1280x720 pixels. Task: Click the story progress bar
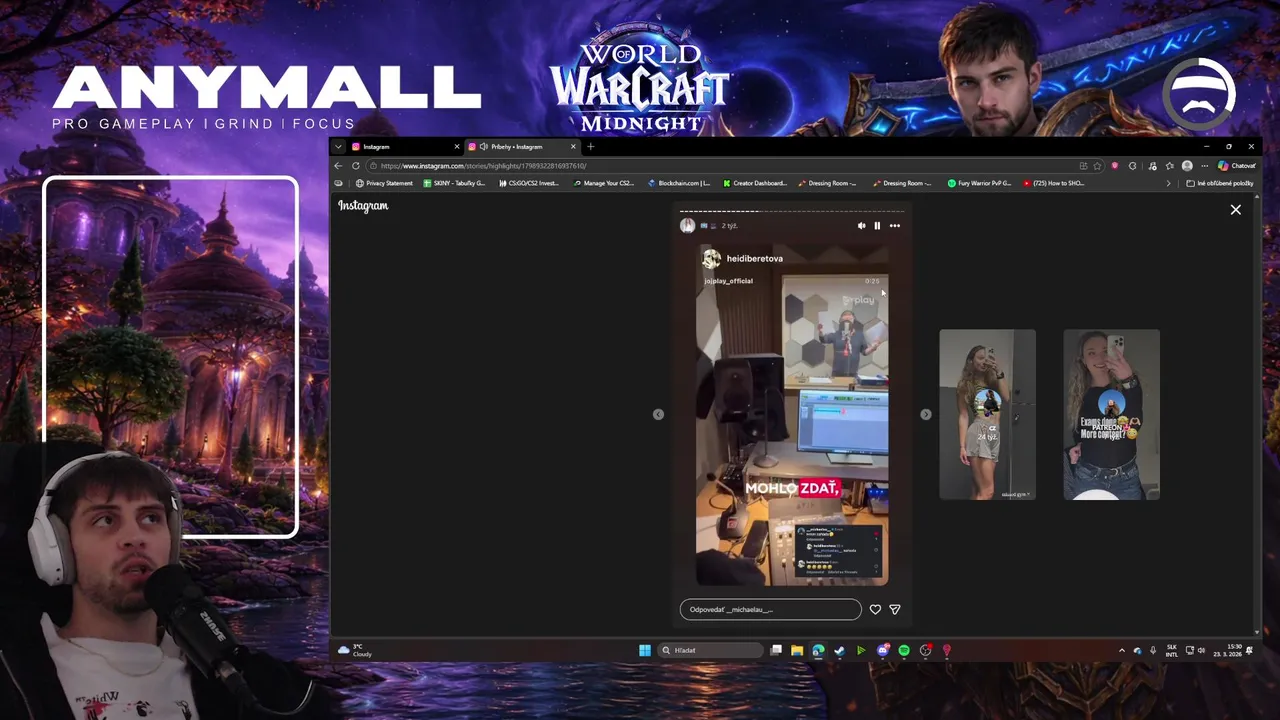tap(792, 211)
